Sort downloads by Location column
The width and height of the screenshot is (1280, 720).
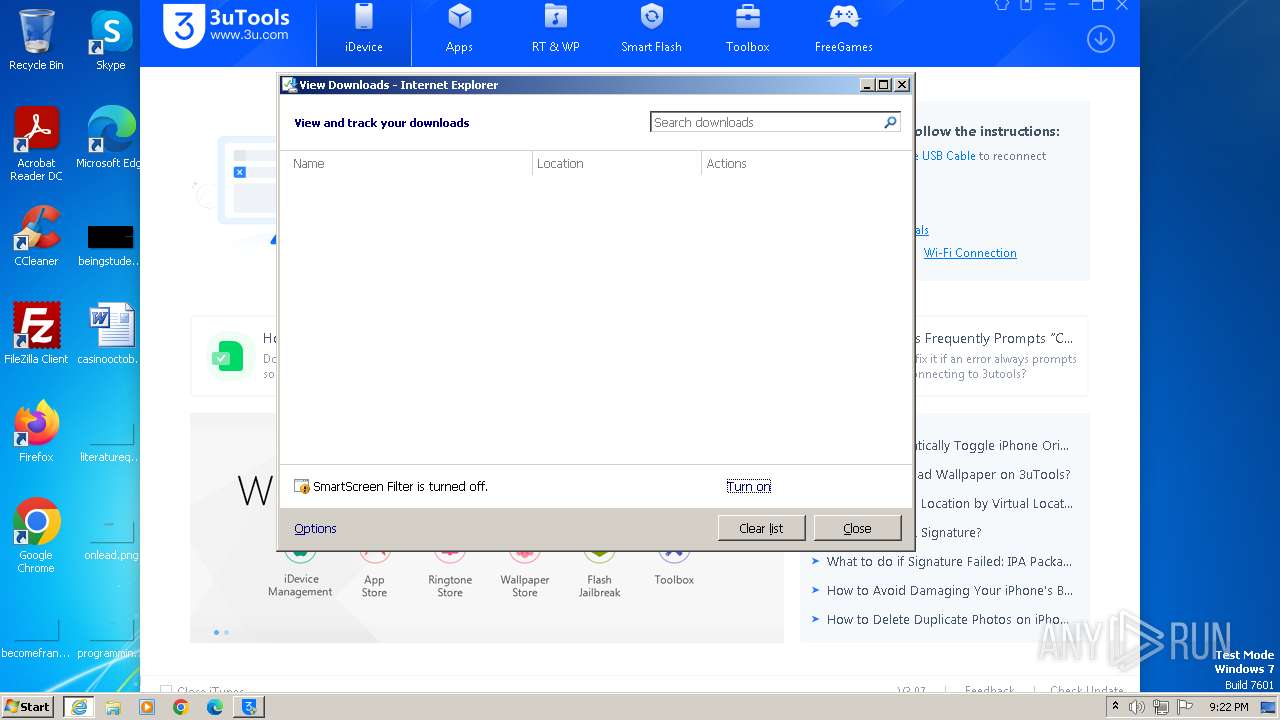[x=617, y=163]
